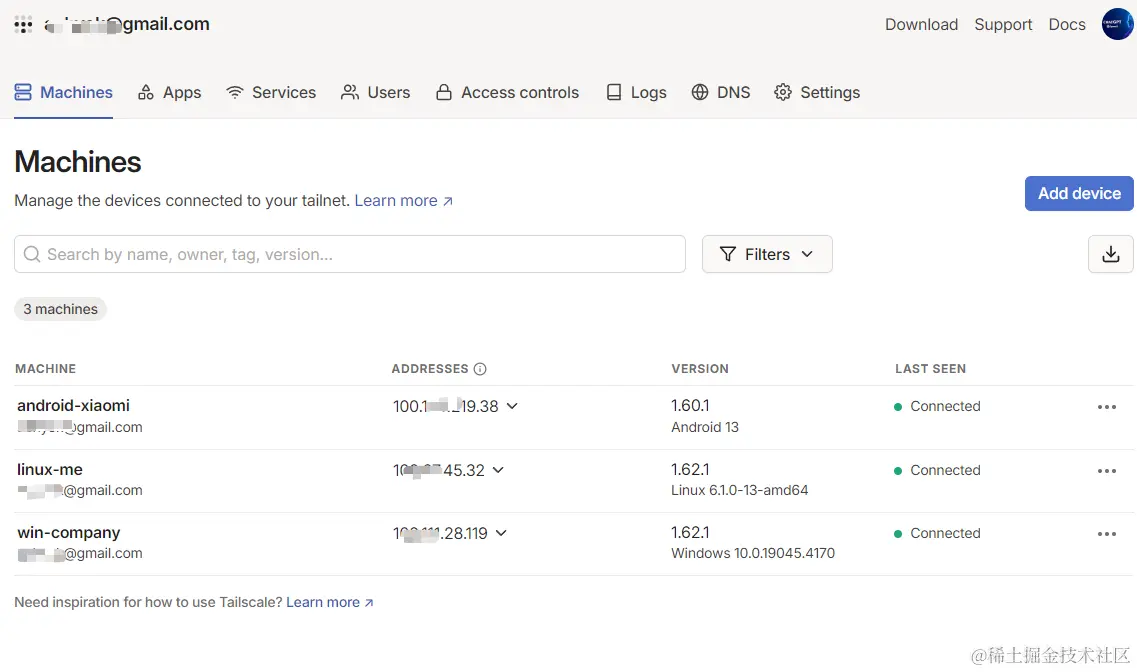The image size is (1137, 672).
Task: Open the Docs link in header
Action: [1066, 24]
